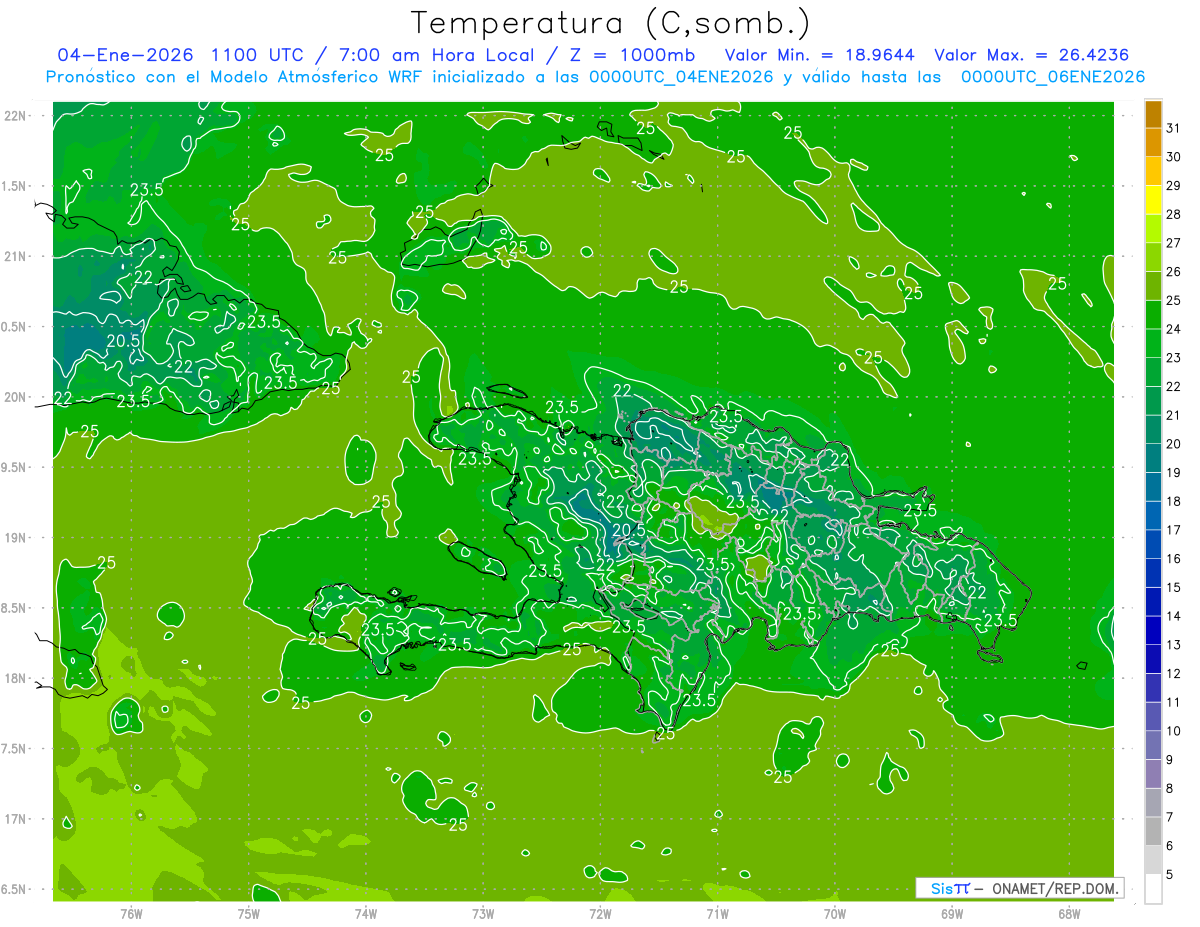Click the '17N' latitude axis label
Image resolution: width=1200 pixels, height=927 pixels.
[x=15, y=820]
